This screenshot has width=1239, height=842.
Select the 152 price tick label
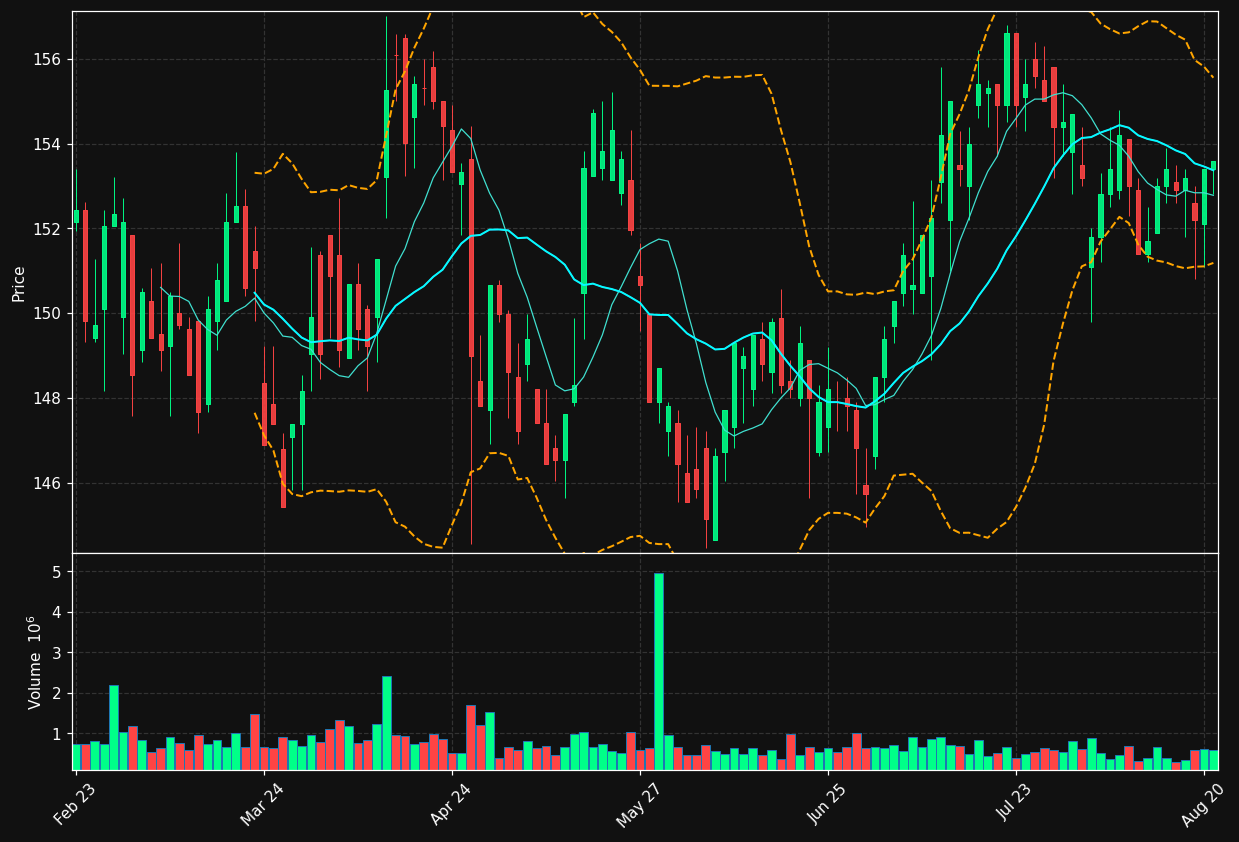48,229
